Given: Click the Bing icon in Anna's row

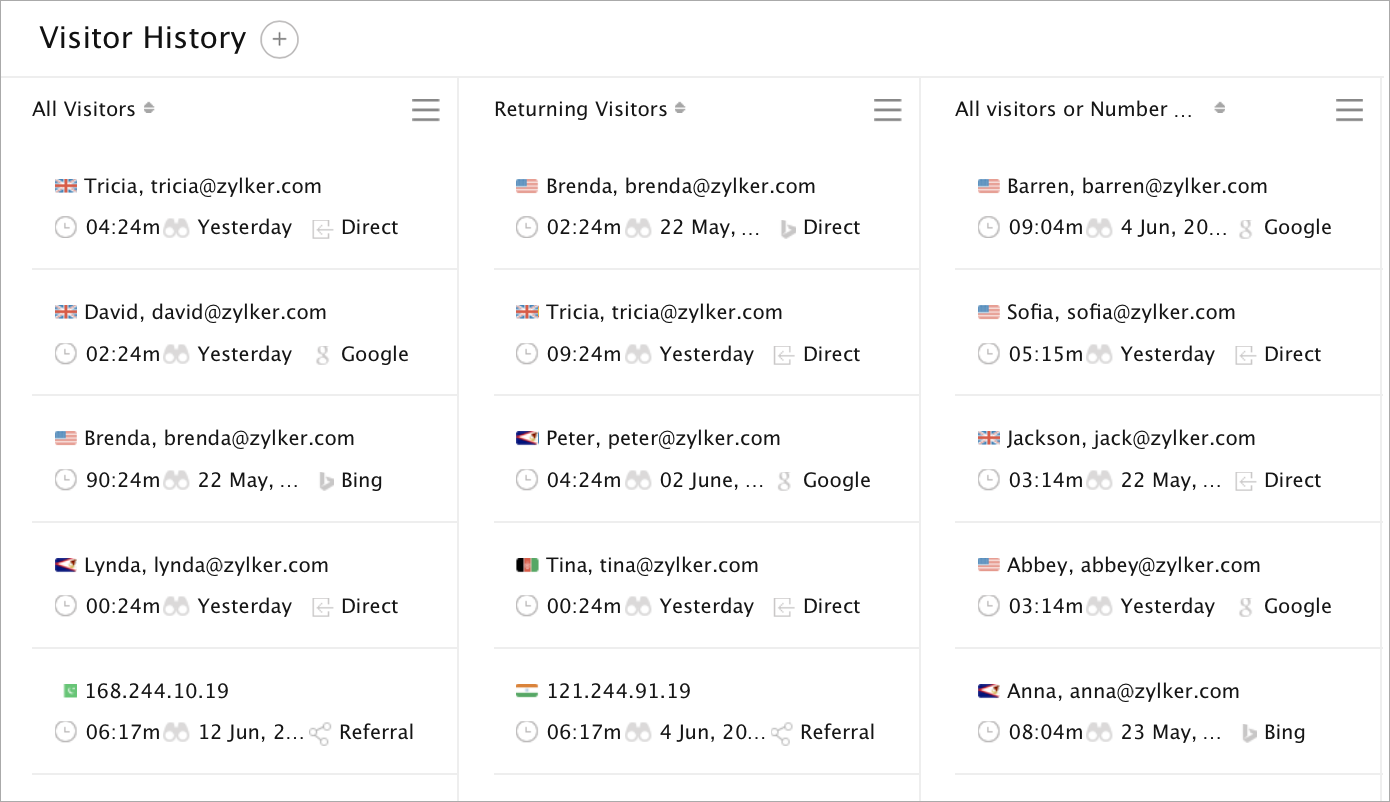Looking at the screenshot, I should (x=1248, y=733).
